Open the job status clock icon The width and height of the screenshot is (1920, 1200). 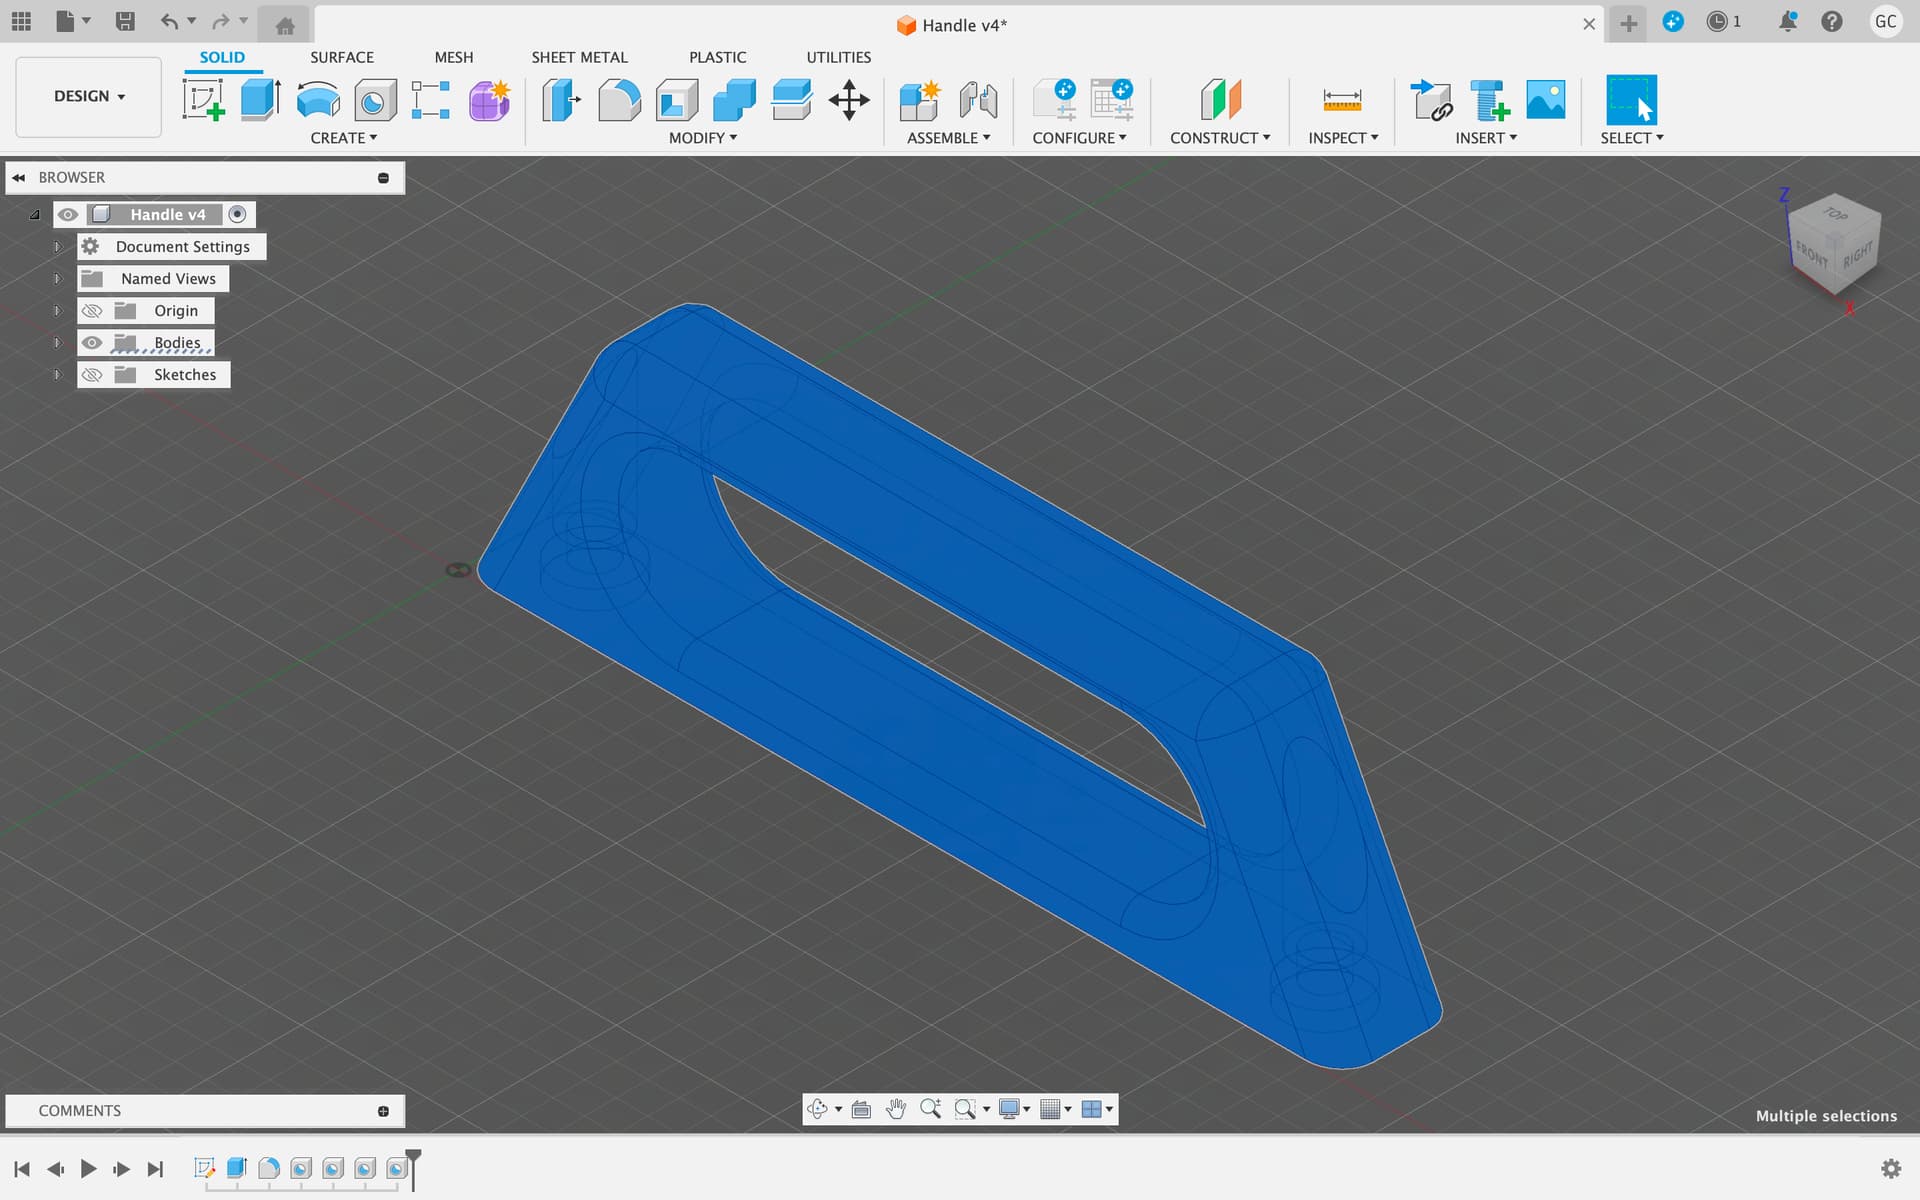tap(1717, 21)
